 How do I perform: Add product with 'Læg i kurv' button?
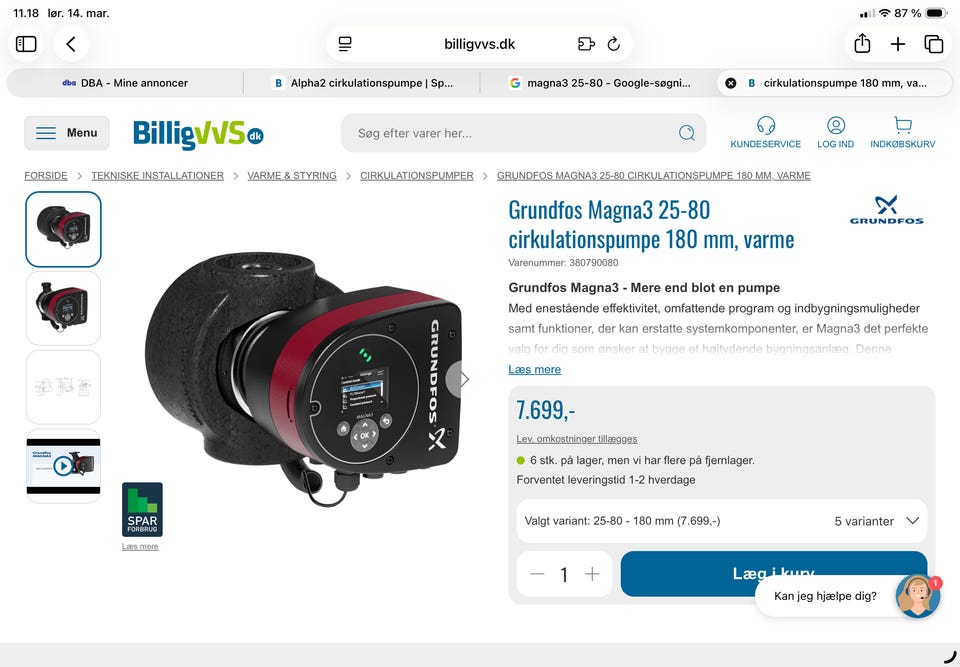pyautogui.click(x=774, y=574)
